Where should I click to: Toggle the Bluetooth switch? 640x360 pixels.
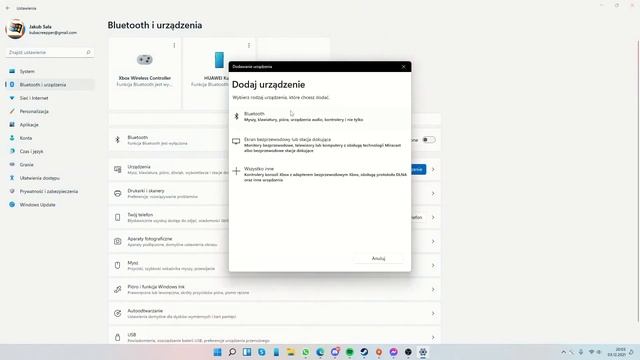[429, 140]
